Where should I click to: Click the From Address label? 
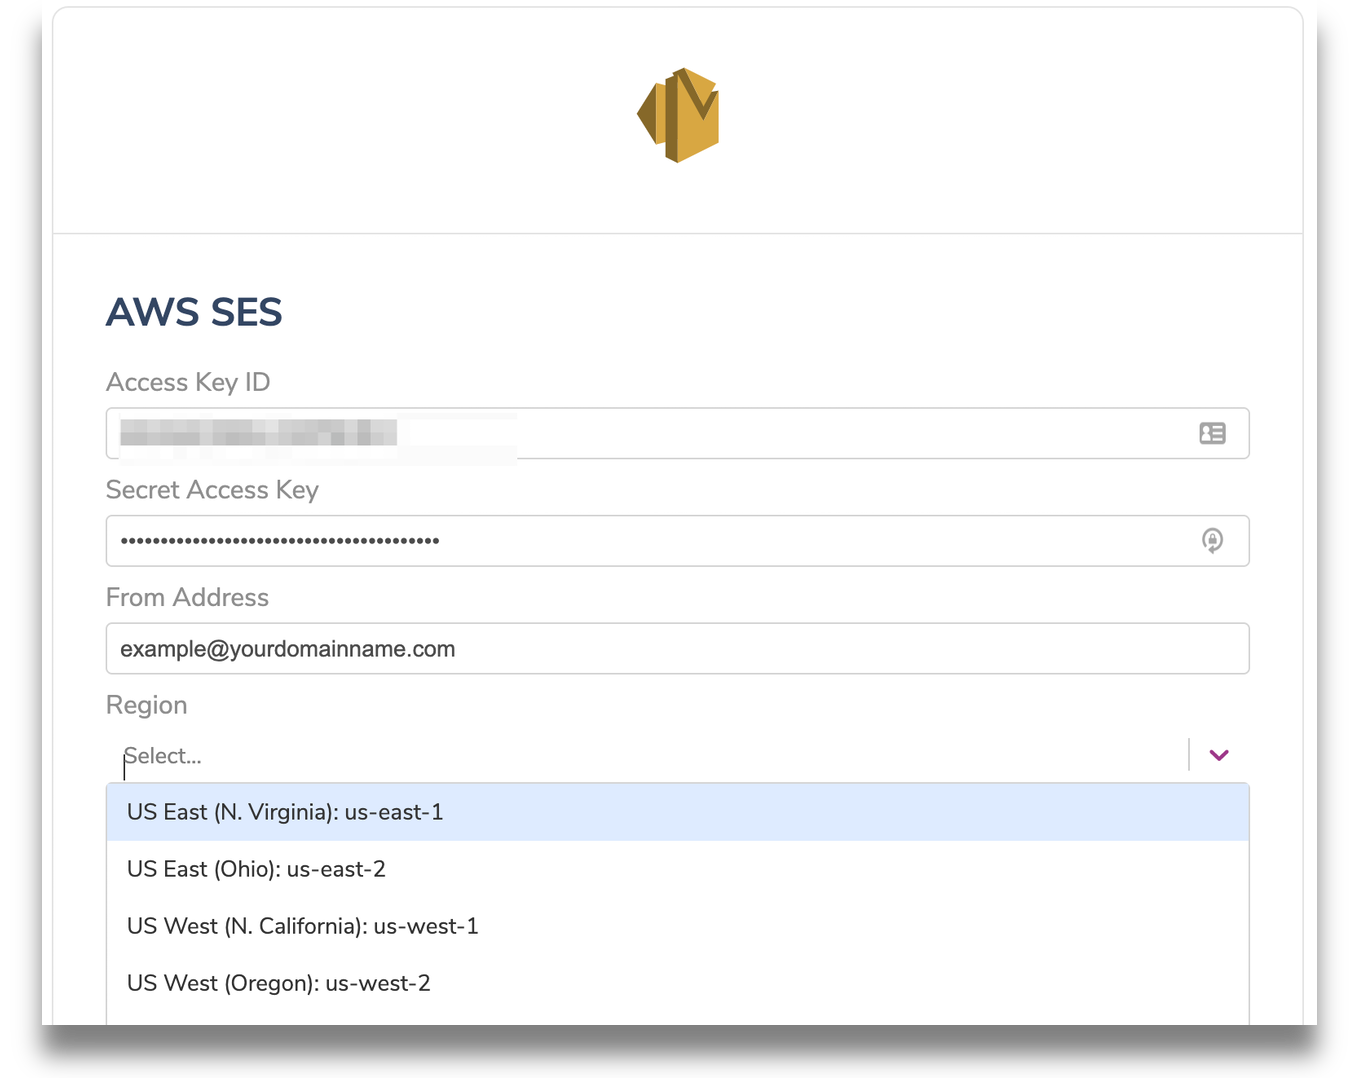(187, 597)
